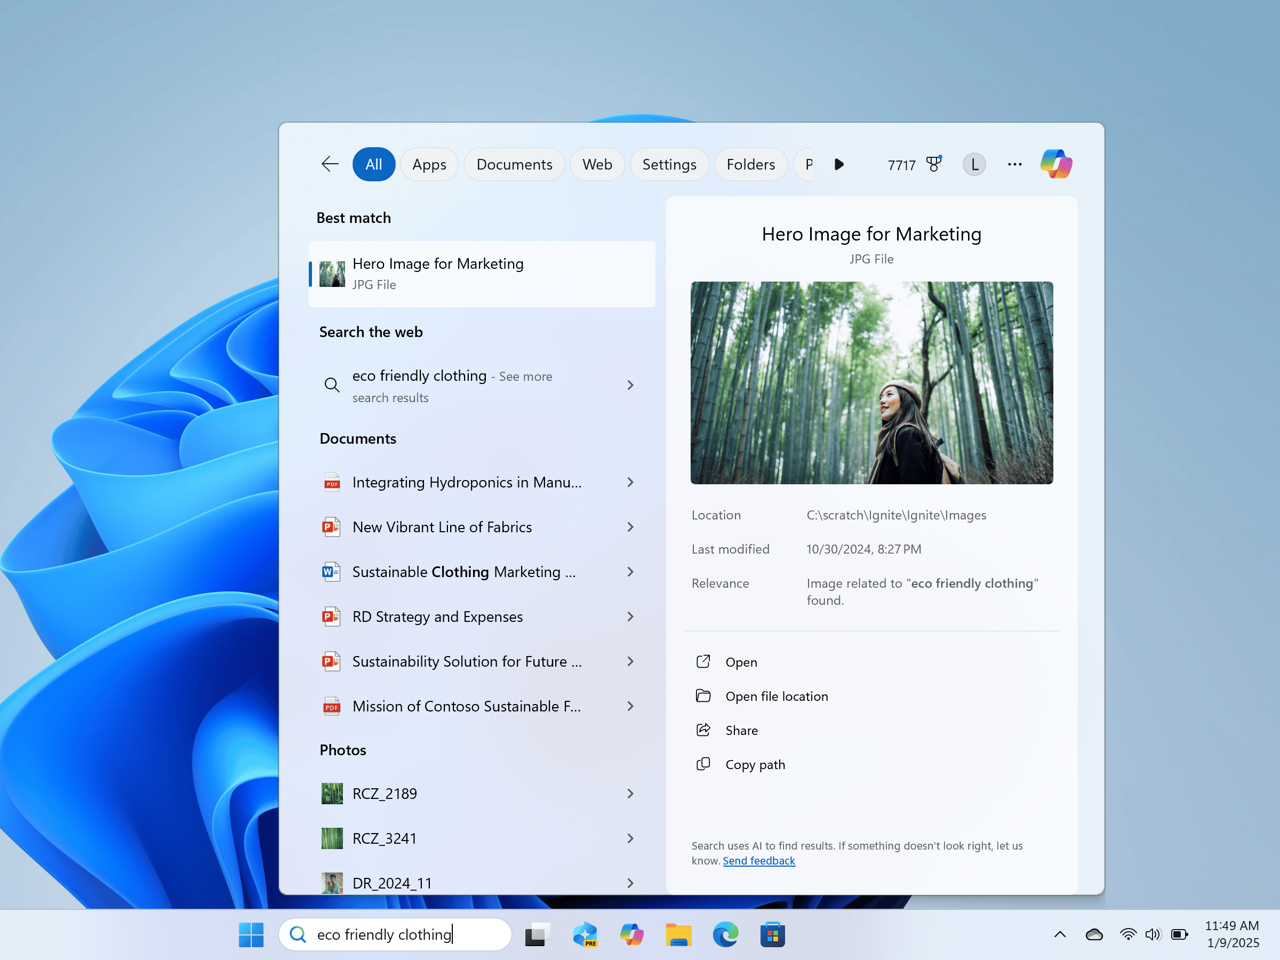Screen dimensions: 1280x960
Task: Select the All filter tab
Action: click(x=374, y=164)
